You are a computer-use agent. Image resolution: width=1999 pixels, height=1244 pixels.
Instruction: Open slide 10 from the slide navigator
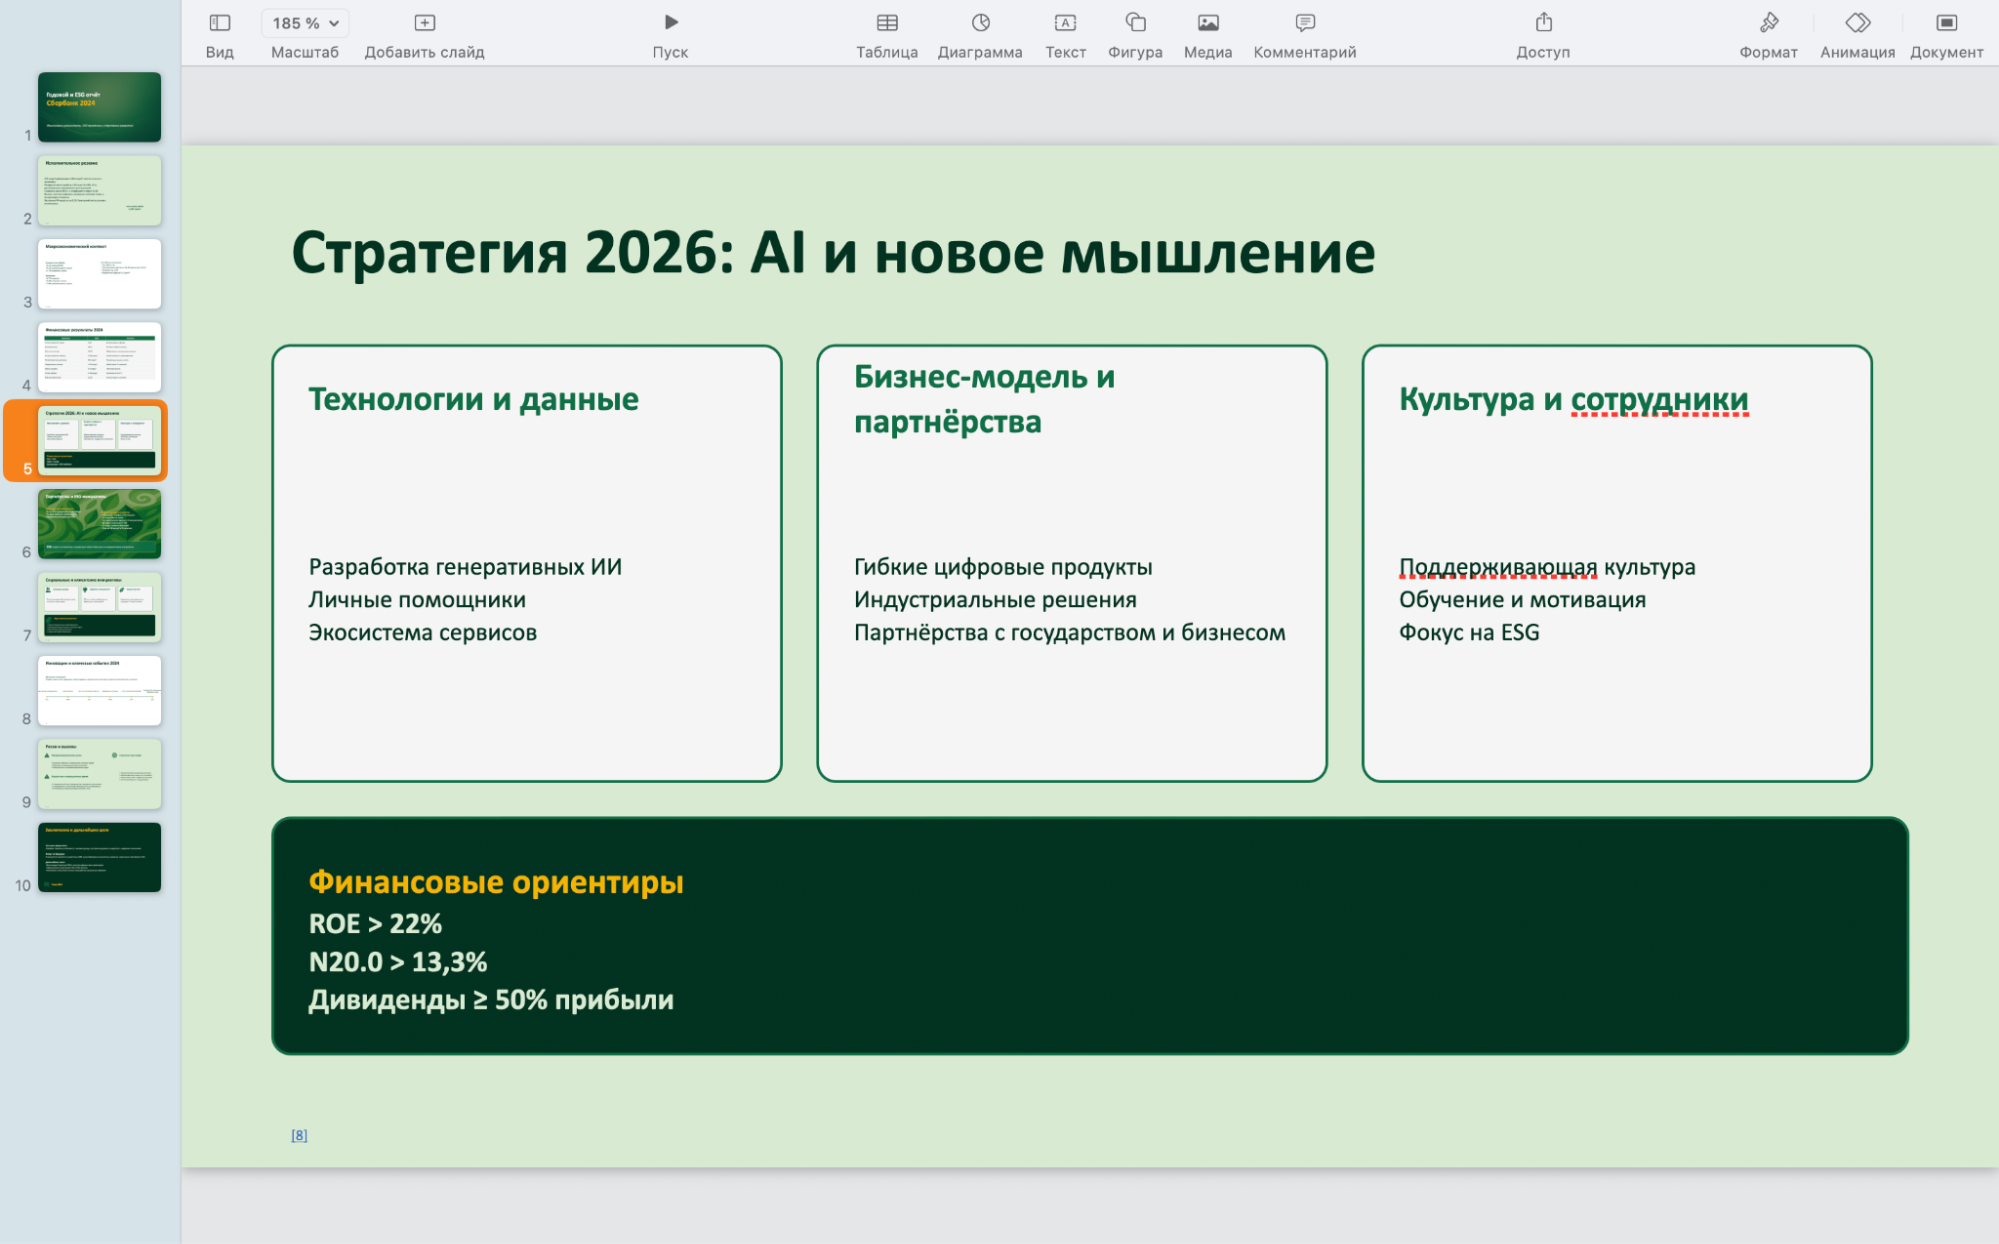tap(99, 857)
